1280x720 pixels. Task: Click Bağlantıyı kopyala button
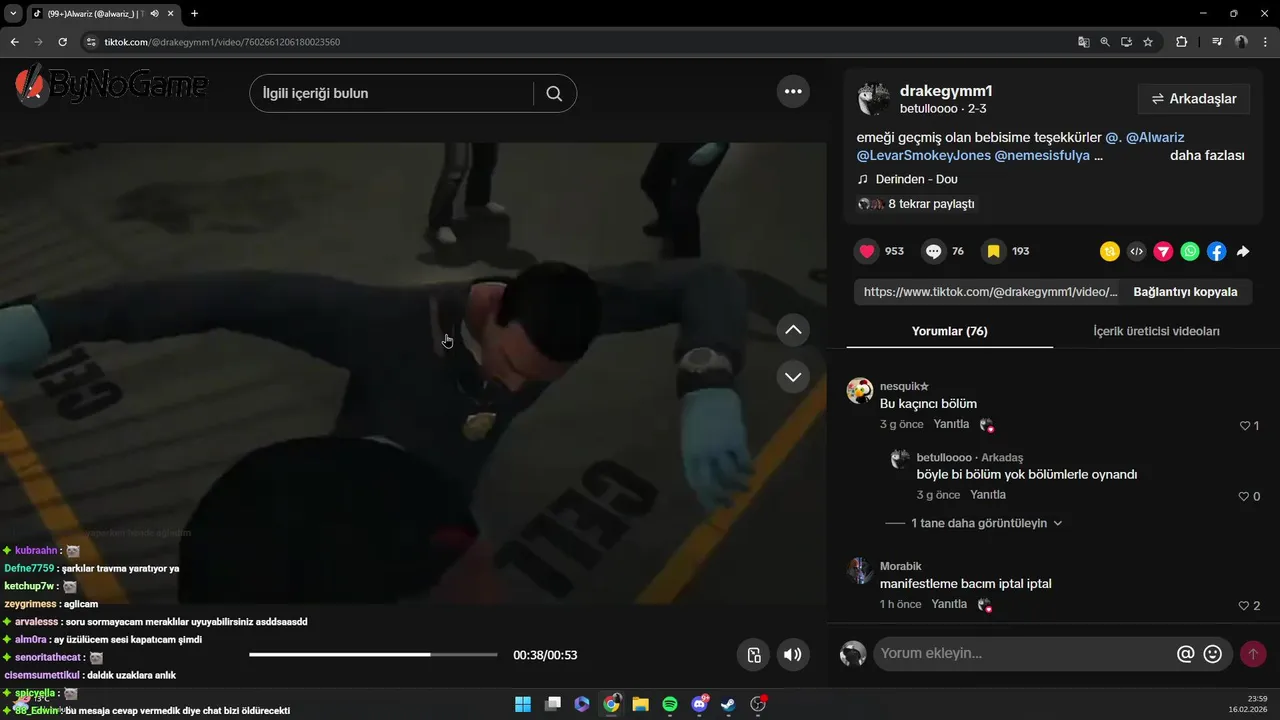1185,292
